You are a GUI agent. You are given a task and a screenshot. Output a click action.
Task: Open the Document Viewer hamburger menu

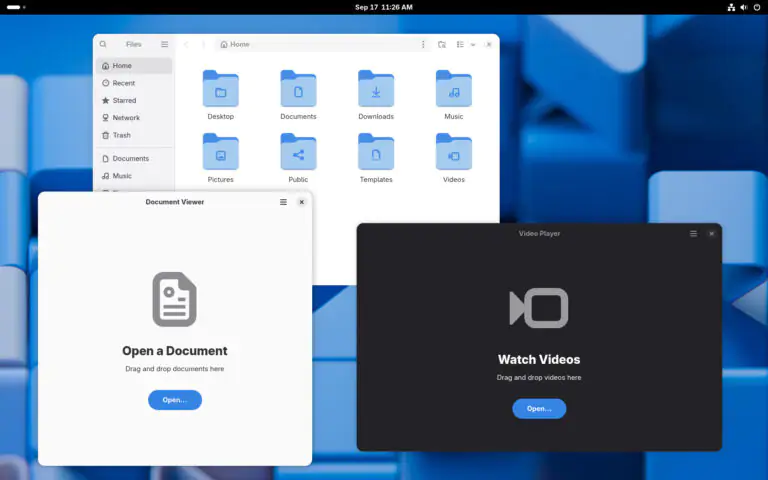283,202
